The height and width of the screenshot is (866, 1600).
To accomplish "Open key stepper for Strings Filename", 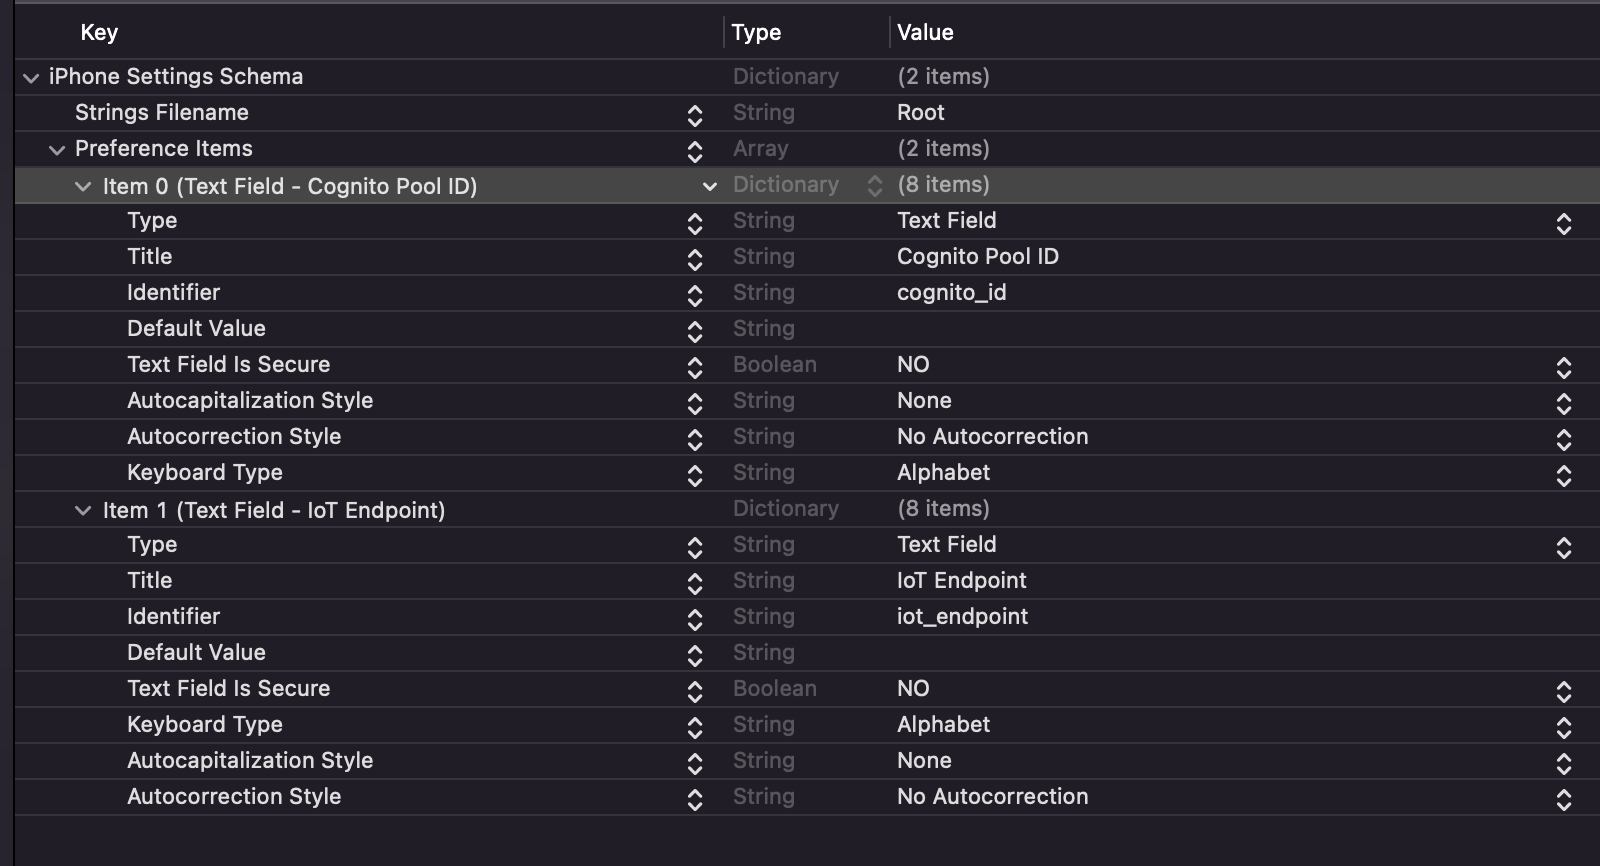I will [695, 115].
